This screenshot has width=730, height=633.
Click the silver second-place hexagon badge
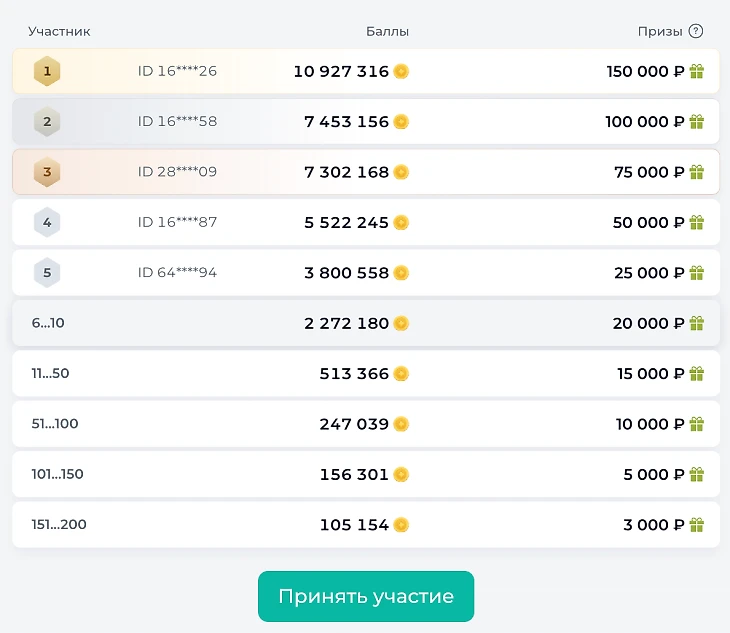pos(47,121)
